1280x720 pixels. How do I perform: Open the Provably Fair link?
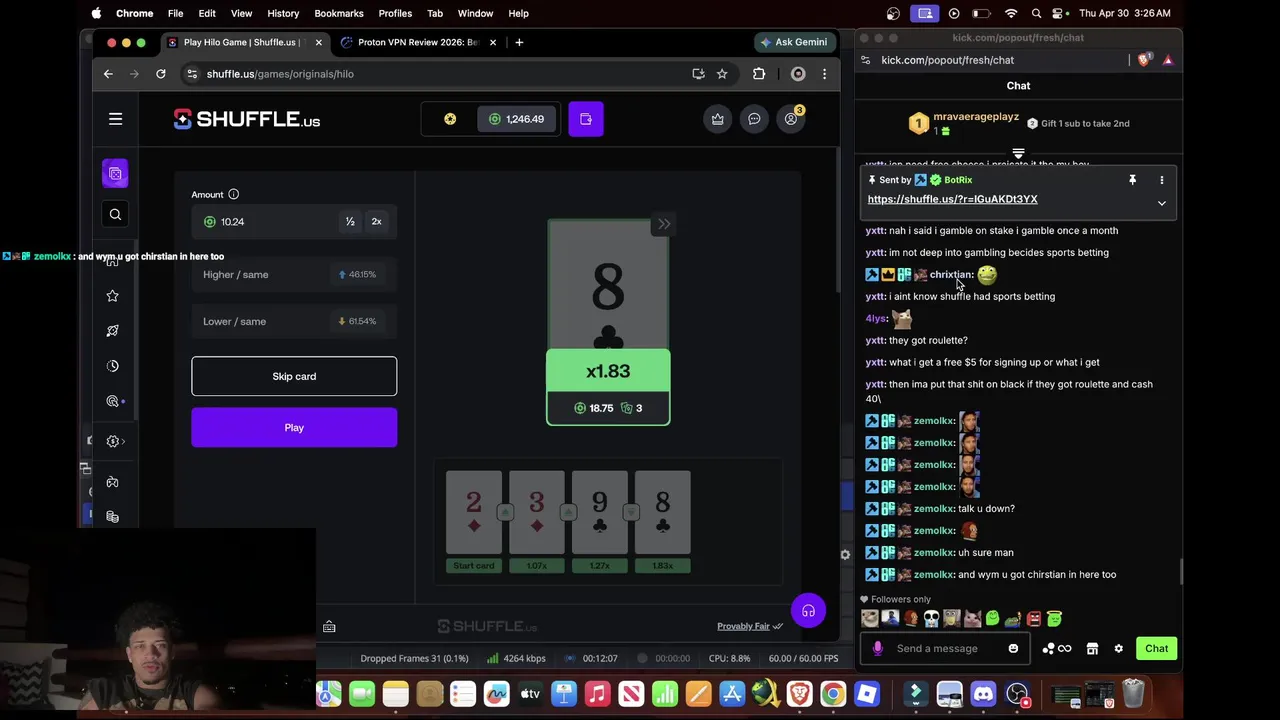tap(749, 627)
